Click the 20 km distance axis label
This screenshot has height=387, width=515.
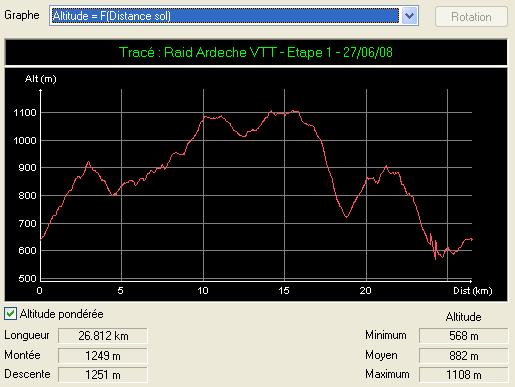tap(365, 291)
